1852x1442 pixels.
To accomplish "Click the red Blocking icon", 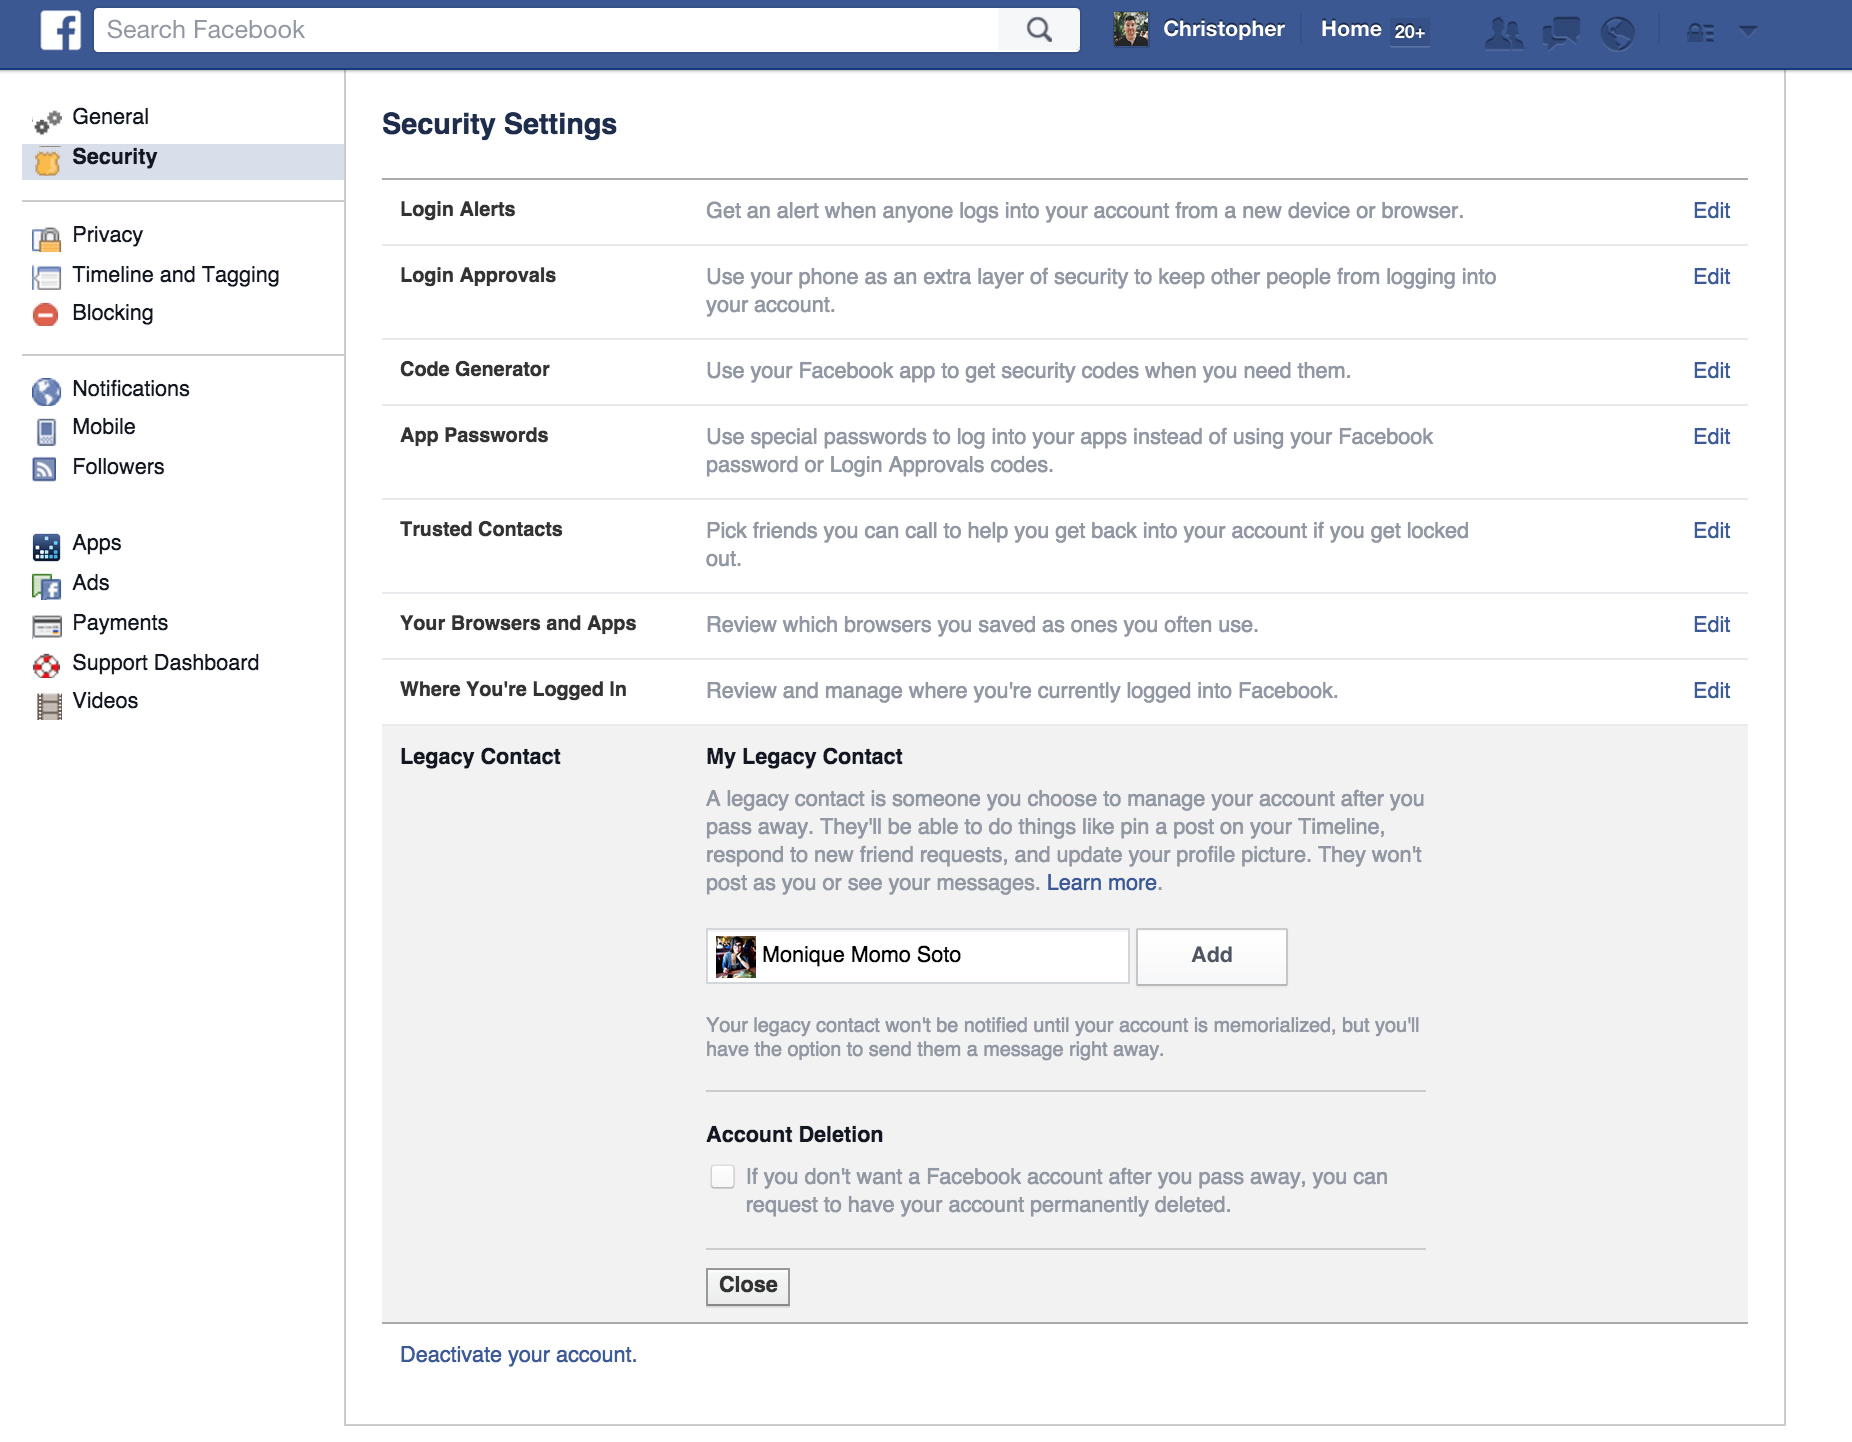I will (x=46, y=315).
